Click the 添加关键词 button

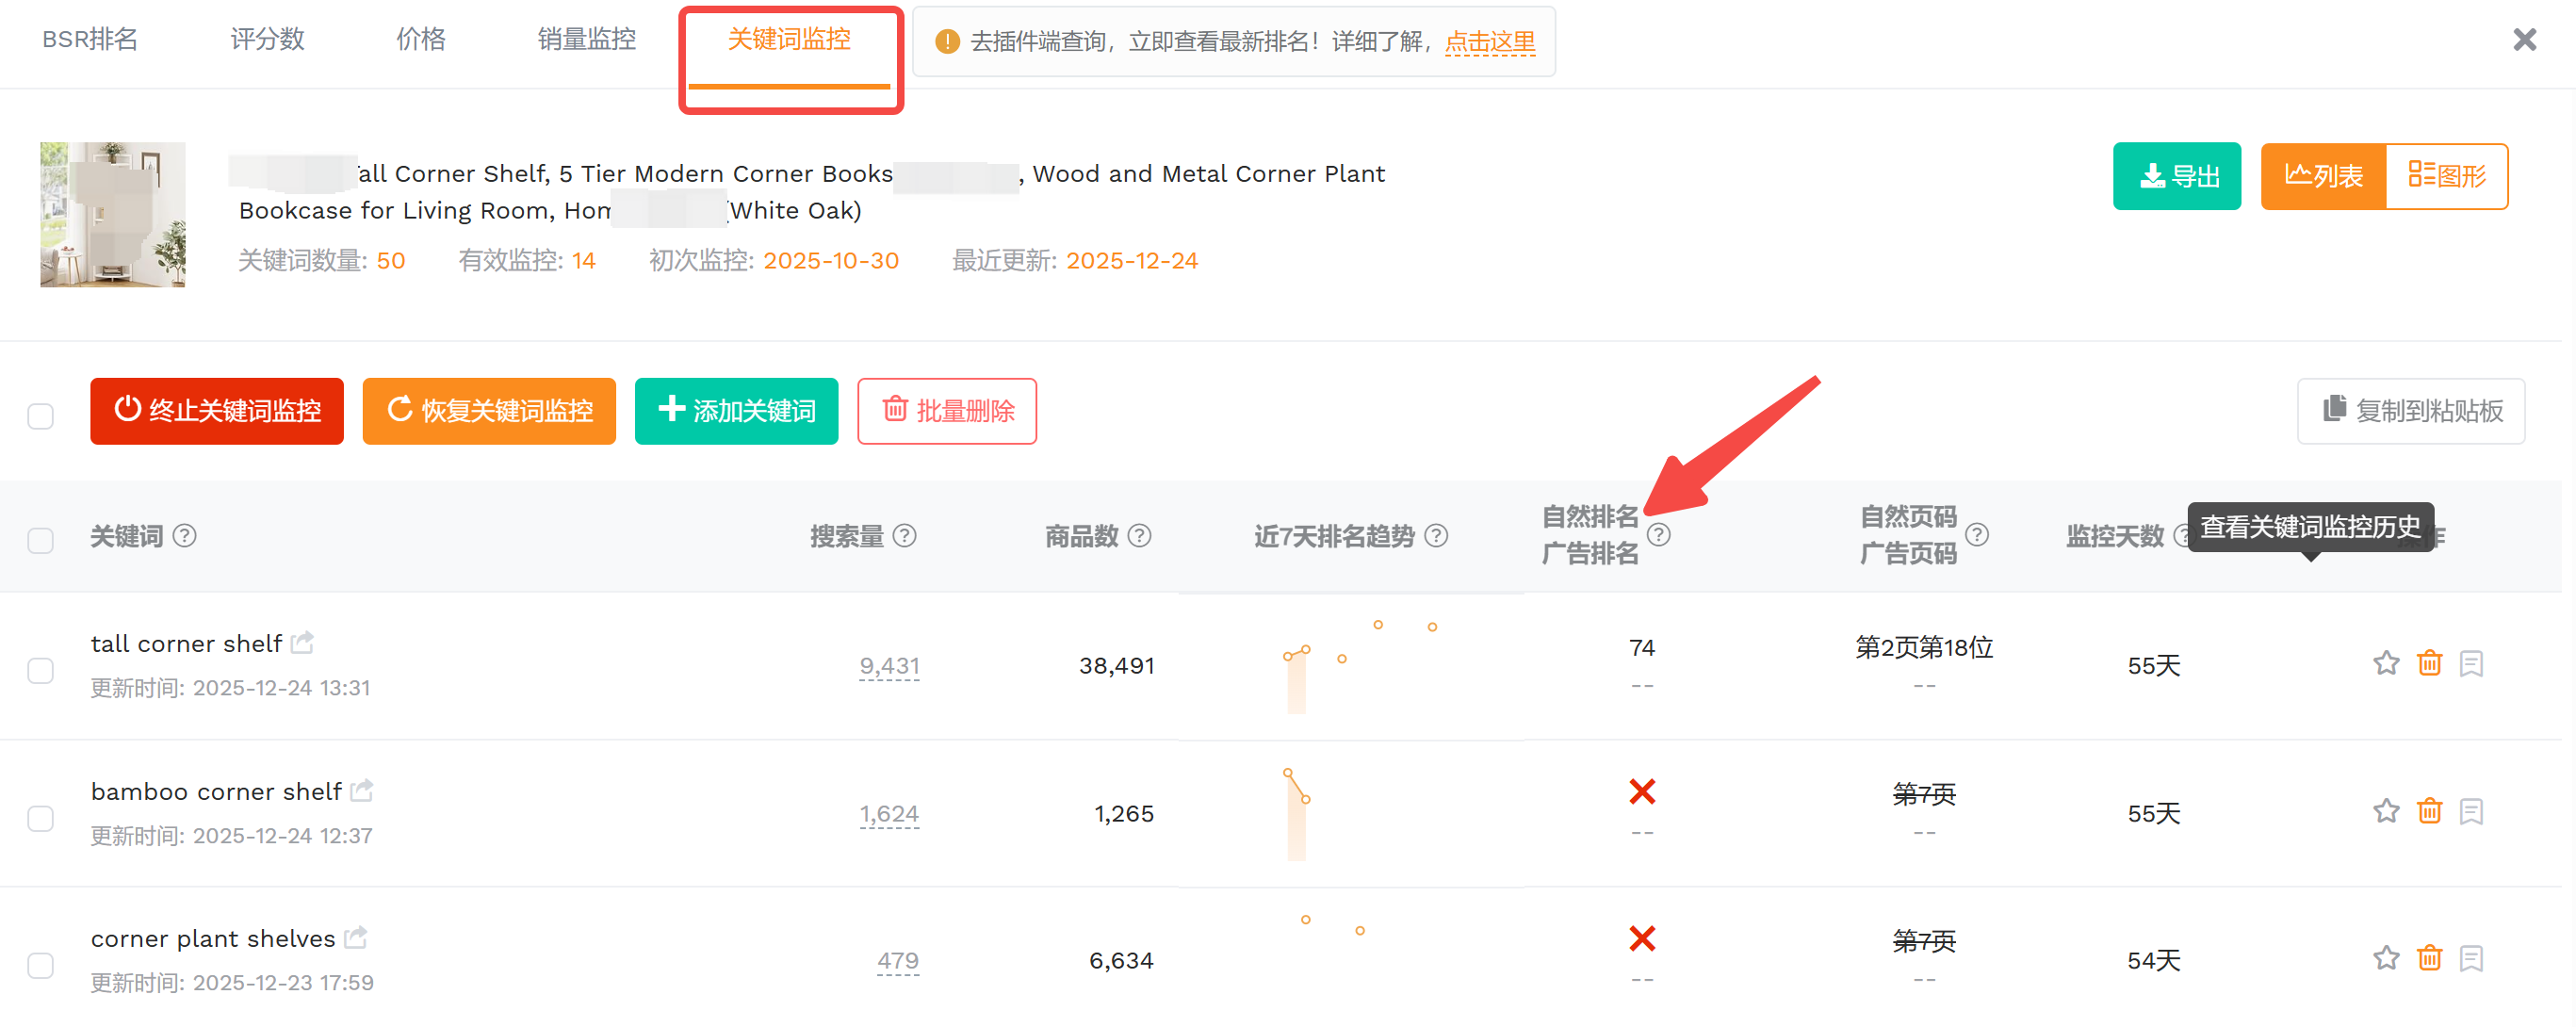pos(736,411)
